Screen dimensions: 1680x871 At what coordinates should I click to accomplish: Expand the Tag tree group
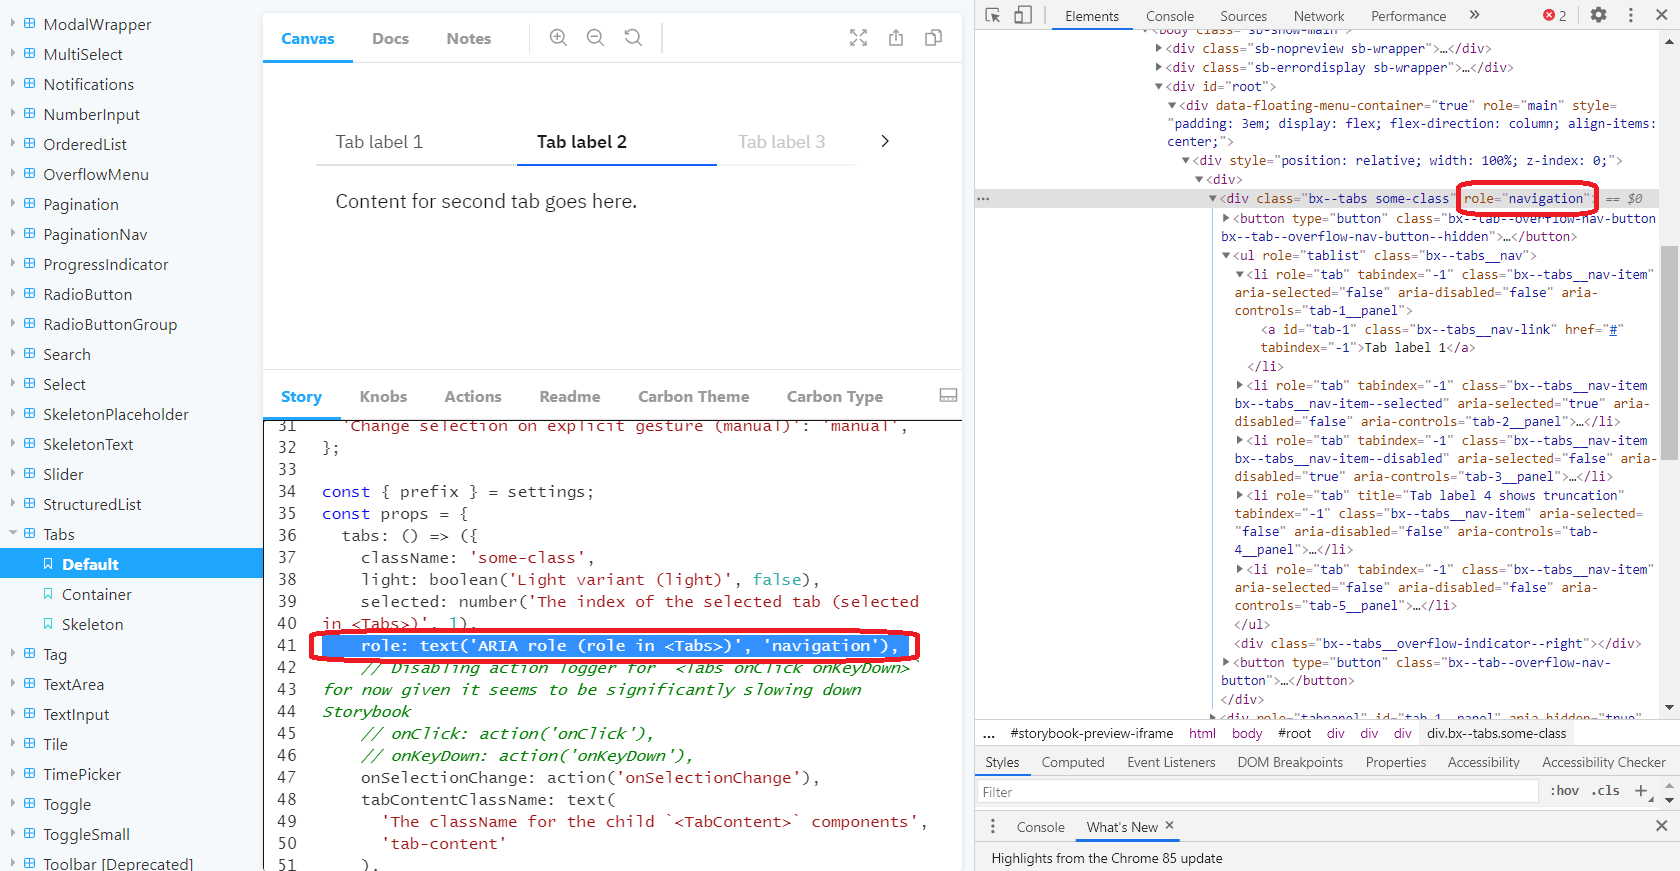13,654
